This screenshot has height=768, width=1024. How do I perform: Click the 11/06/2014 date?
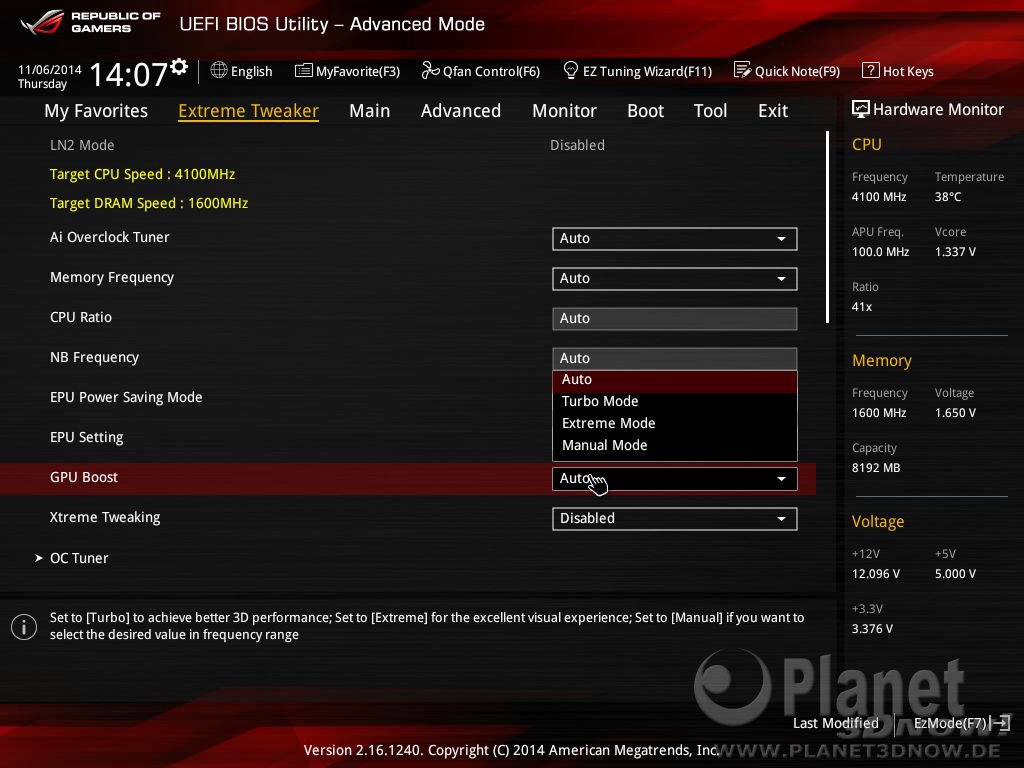point(50,69)
